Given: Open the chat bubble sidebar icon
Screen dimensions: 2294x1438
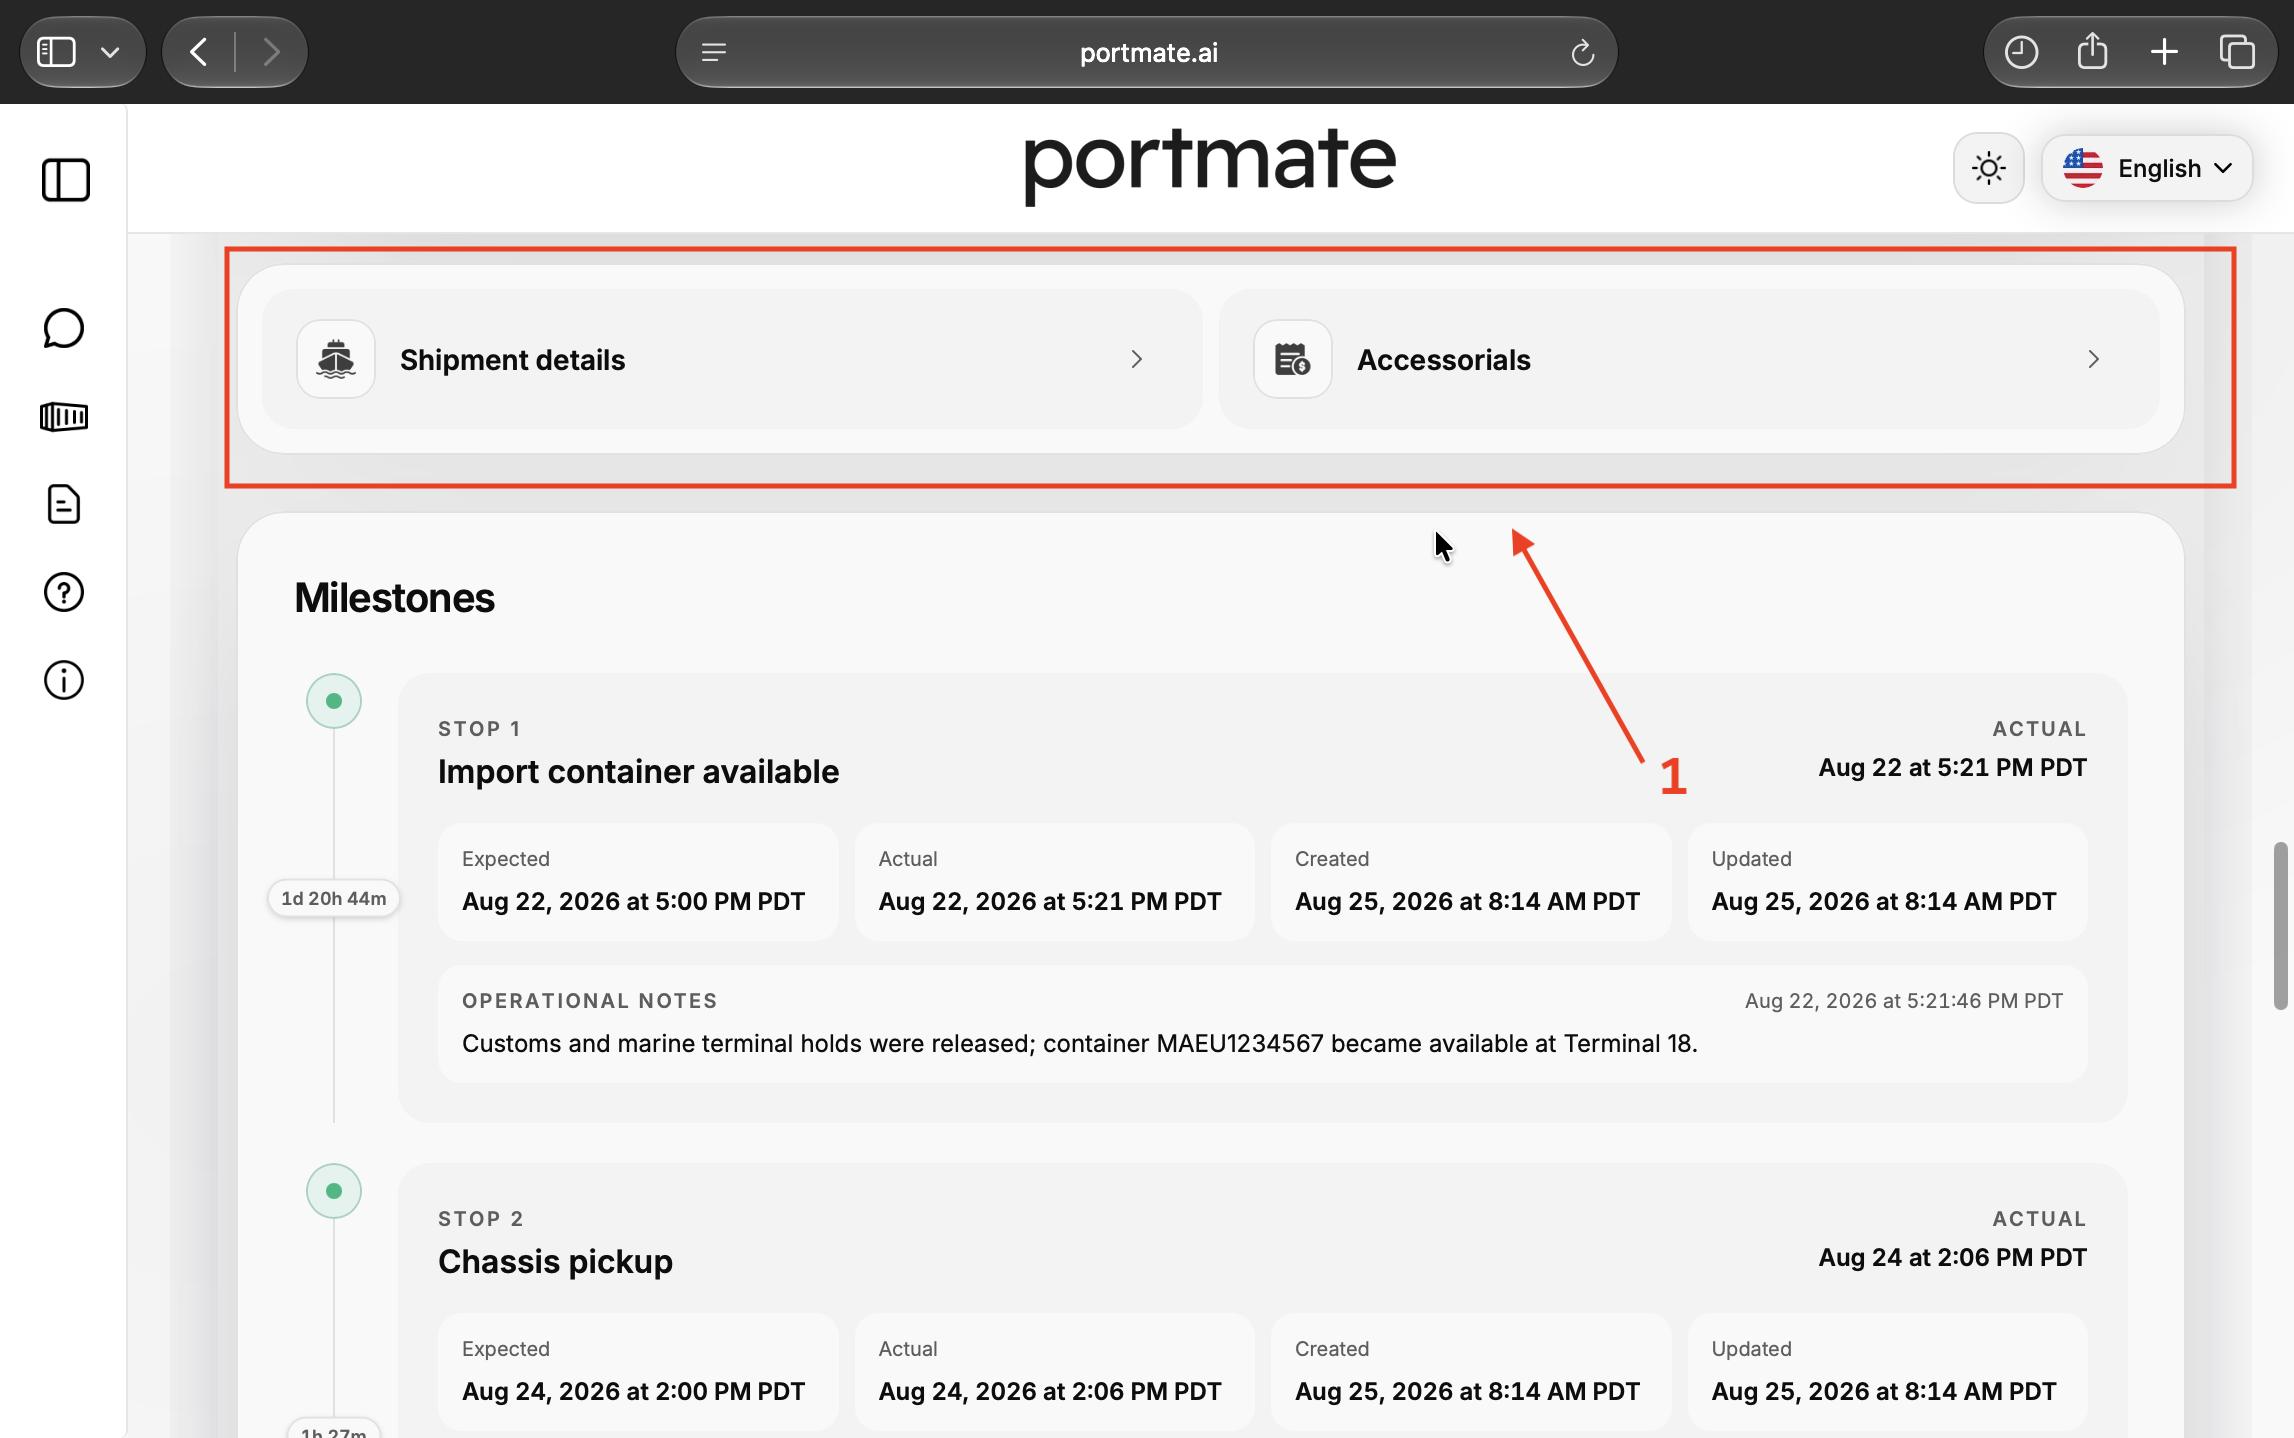Looking at the screenshot, I should 64,328.
